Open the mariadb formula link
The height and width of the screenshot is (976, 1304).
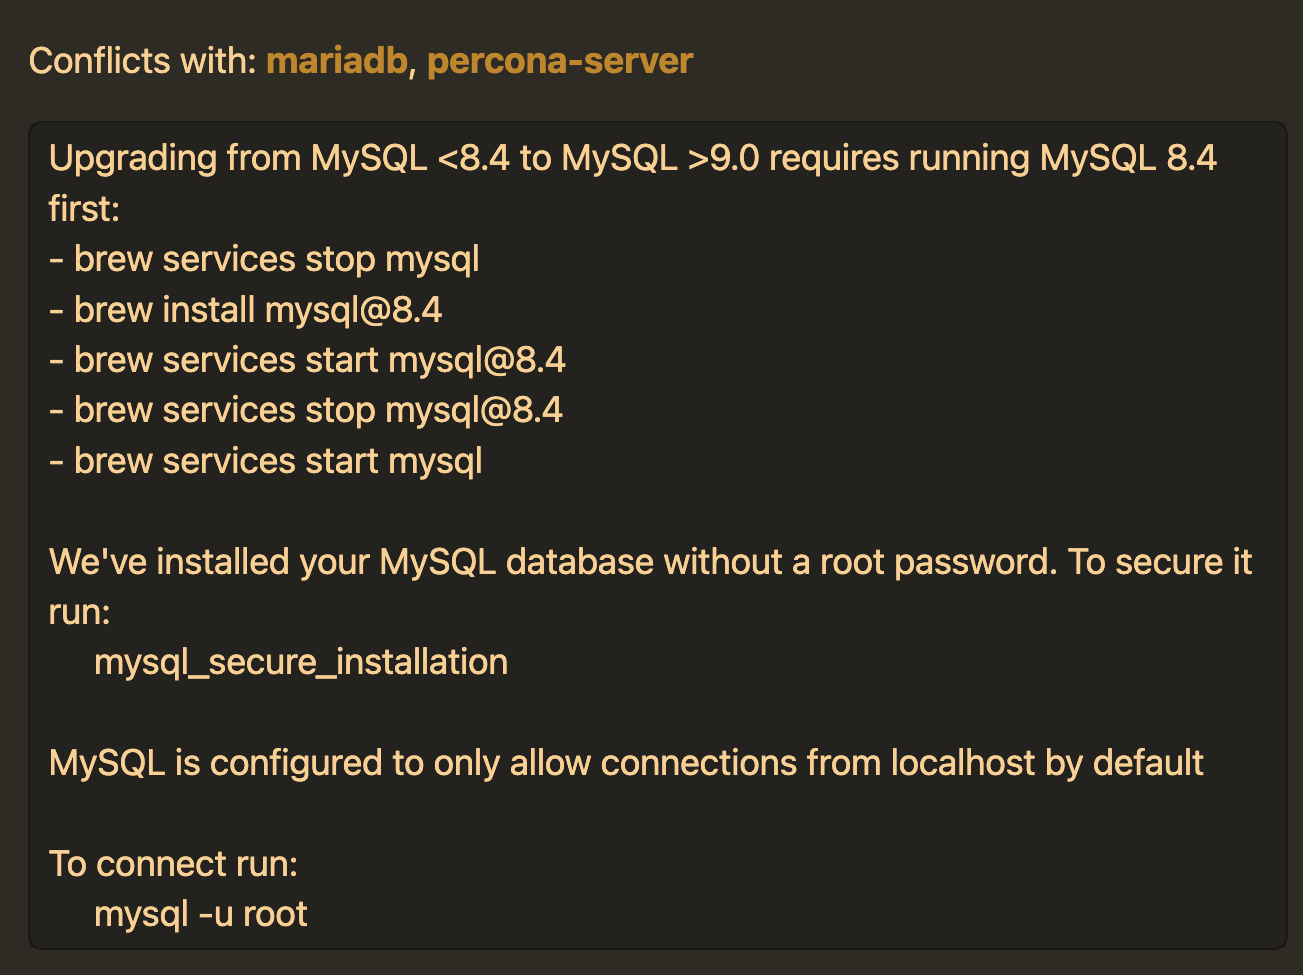(x=336, y=61)
